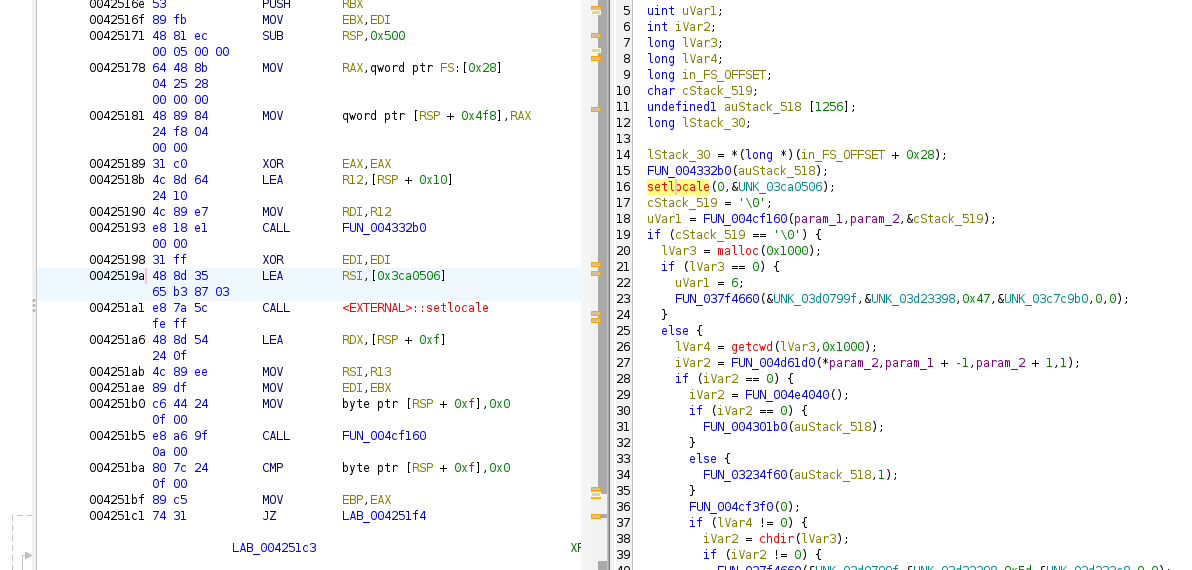Click FUN_004d61d0 in the decompiler
Viewport: 1192px width, 570px height.
772,362
